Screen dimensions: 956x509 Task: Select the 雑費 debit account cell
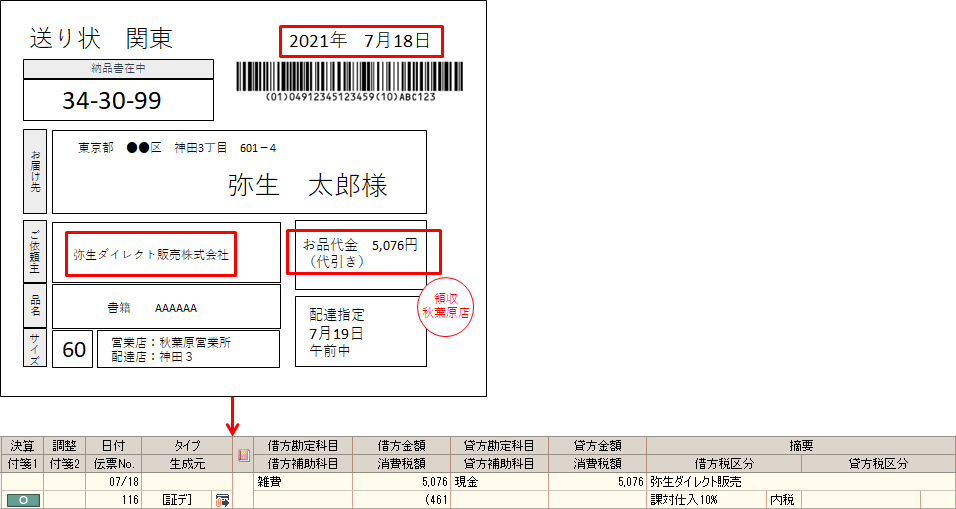coord(302,481)
